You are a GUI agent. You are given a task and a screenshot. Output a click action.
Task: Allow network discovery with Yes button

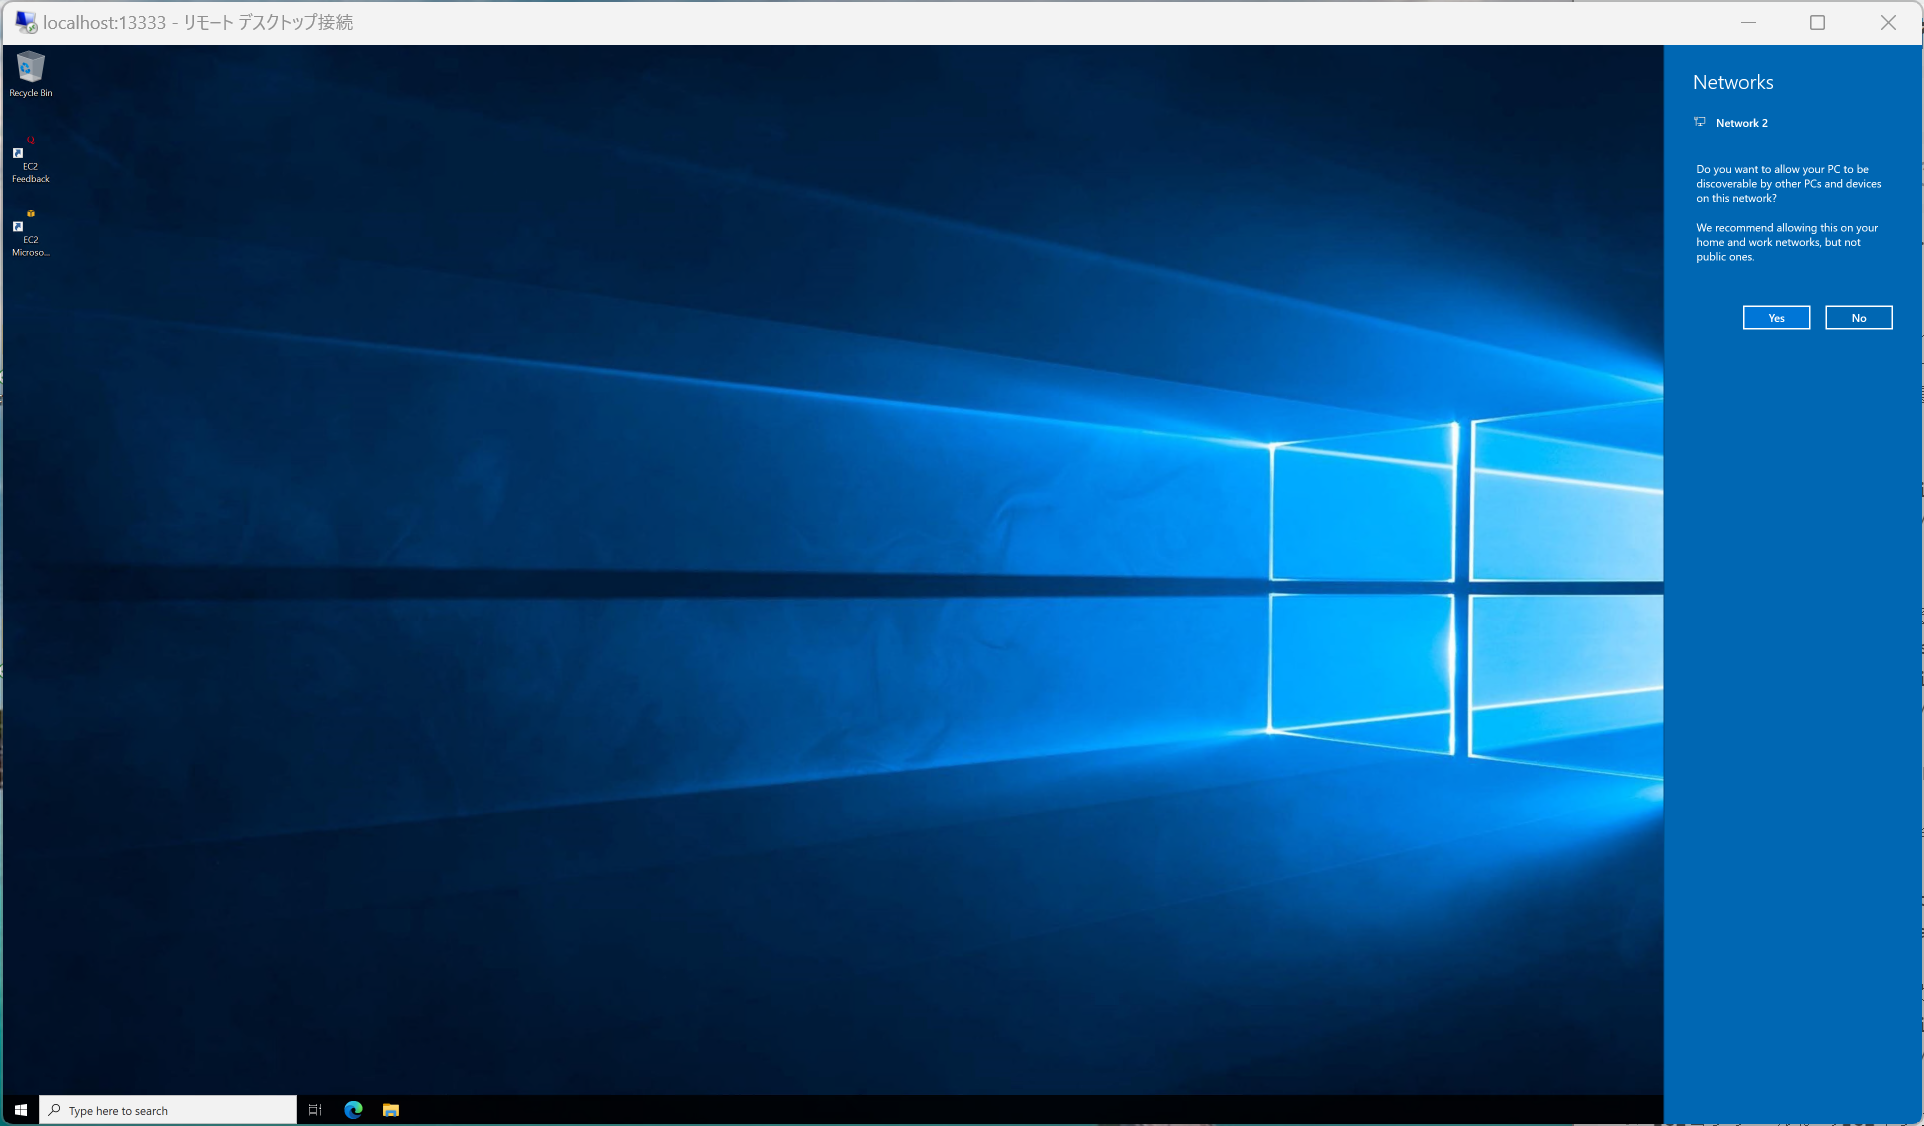(x=1776, y=318)
